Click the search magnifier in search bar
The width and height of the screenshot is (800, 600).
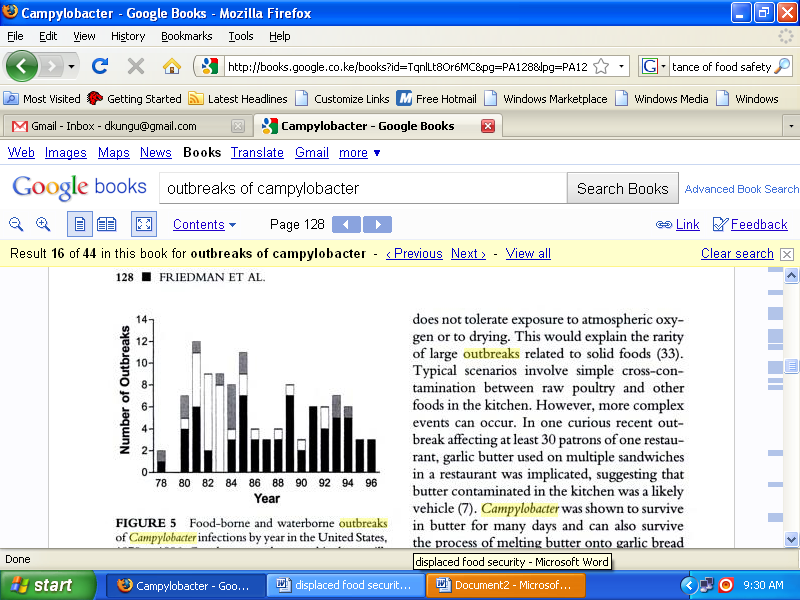tap(782, 66)
